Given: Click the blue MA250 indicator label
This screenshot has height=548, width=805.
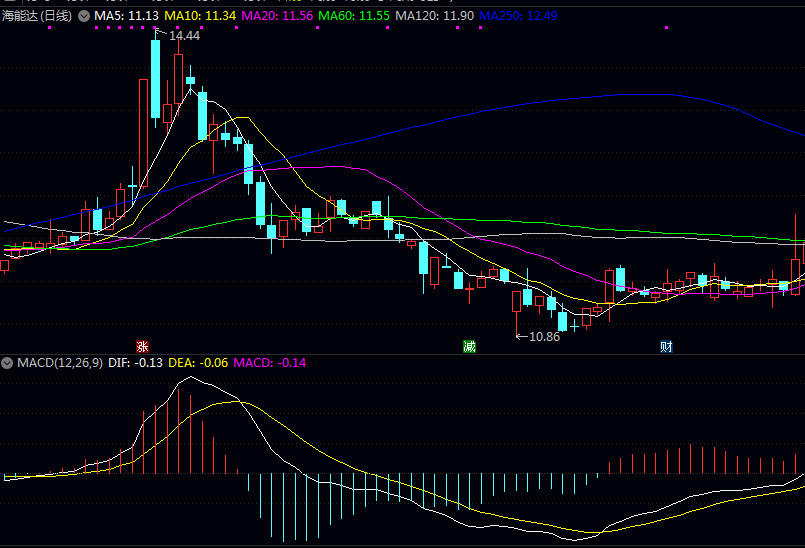Looking at the screenshot, I should pyautogui.click(x=518, y=16).
